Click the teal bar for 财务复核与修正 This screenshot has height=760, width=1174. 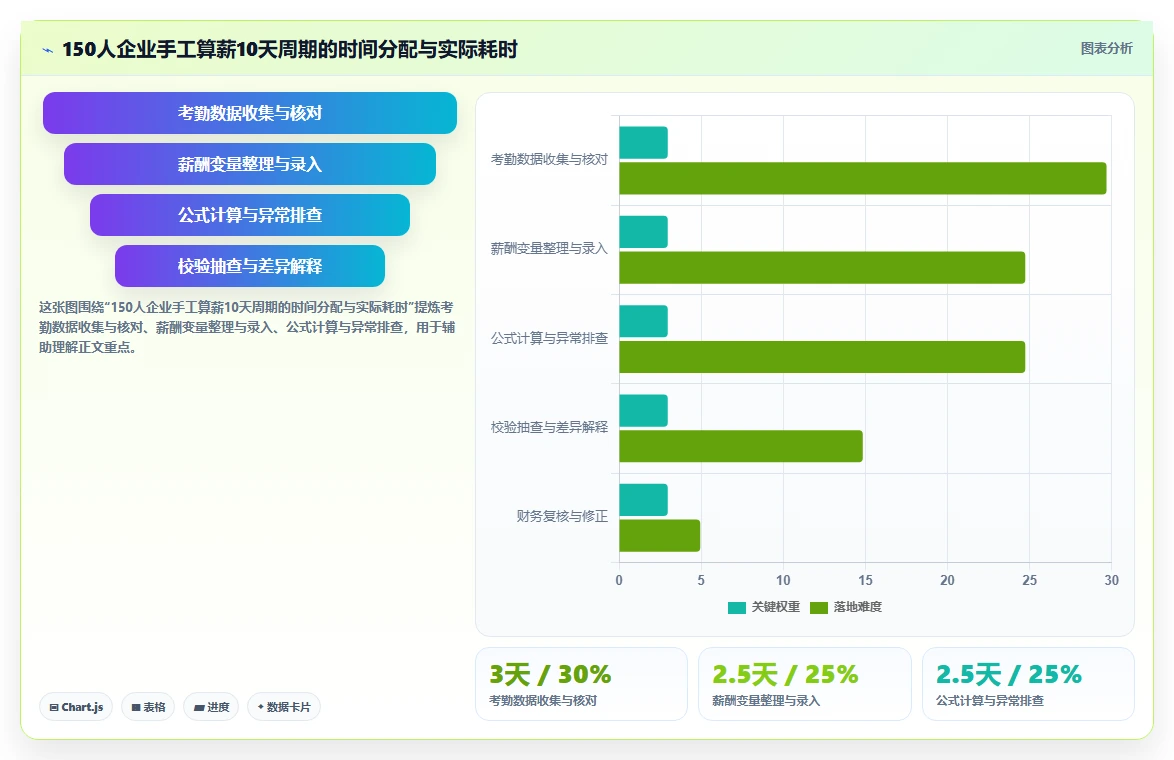pyautogui.click(x=643, y=500)
